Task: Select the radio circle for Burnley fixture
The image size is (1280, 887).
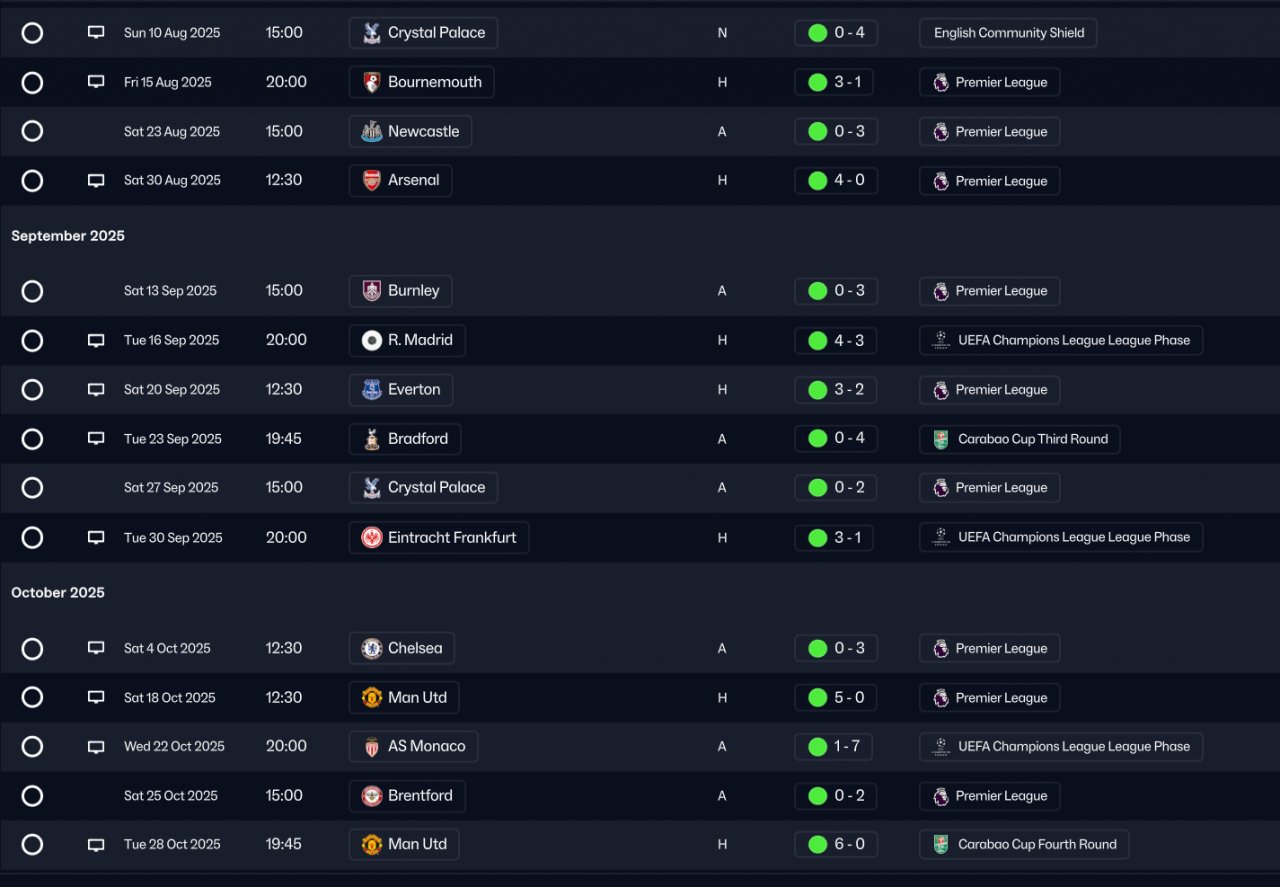Action: point(32,291)
